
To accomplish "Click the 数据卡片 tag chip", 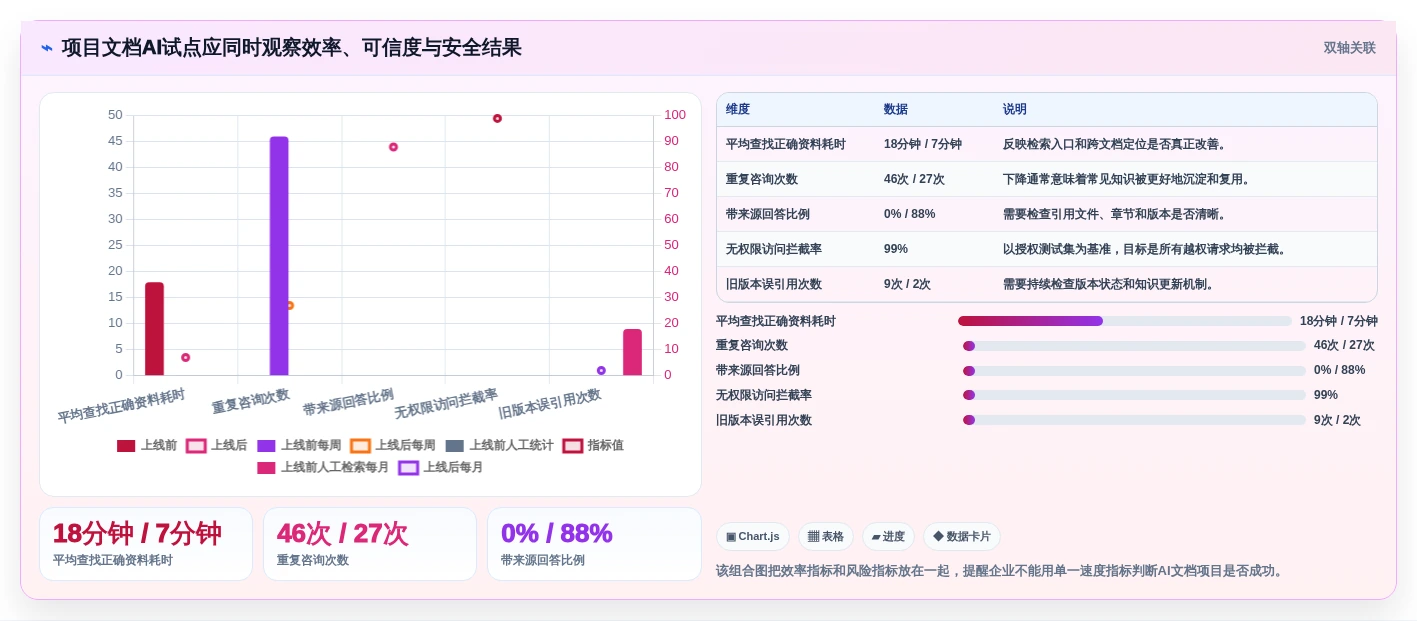I will tap(962, 537).
